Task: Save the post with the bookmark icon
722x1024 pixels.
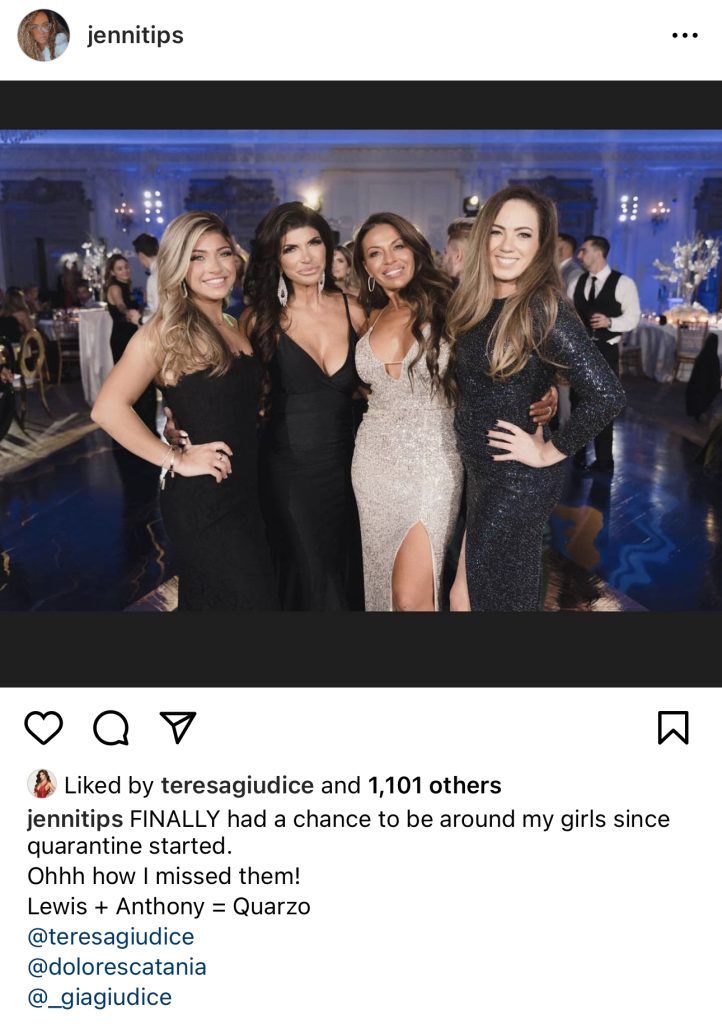Action: tap(673, 728)
